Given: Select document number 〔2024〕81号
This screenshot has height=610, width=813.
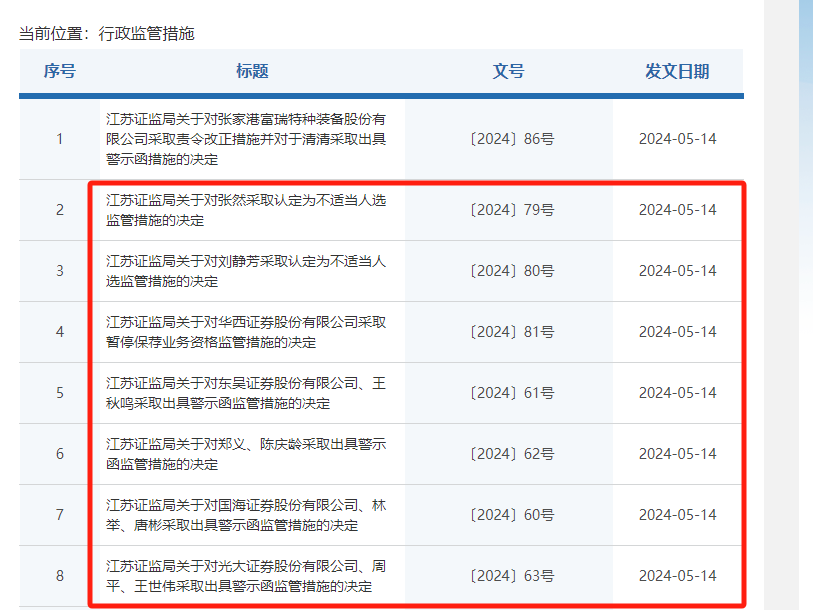Looking at the screenshot, I should [512, 332].
